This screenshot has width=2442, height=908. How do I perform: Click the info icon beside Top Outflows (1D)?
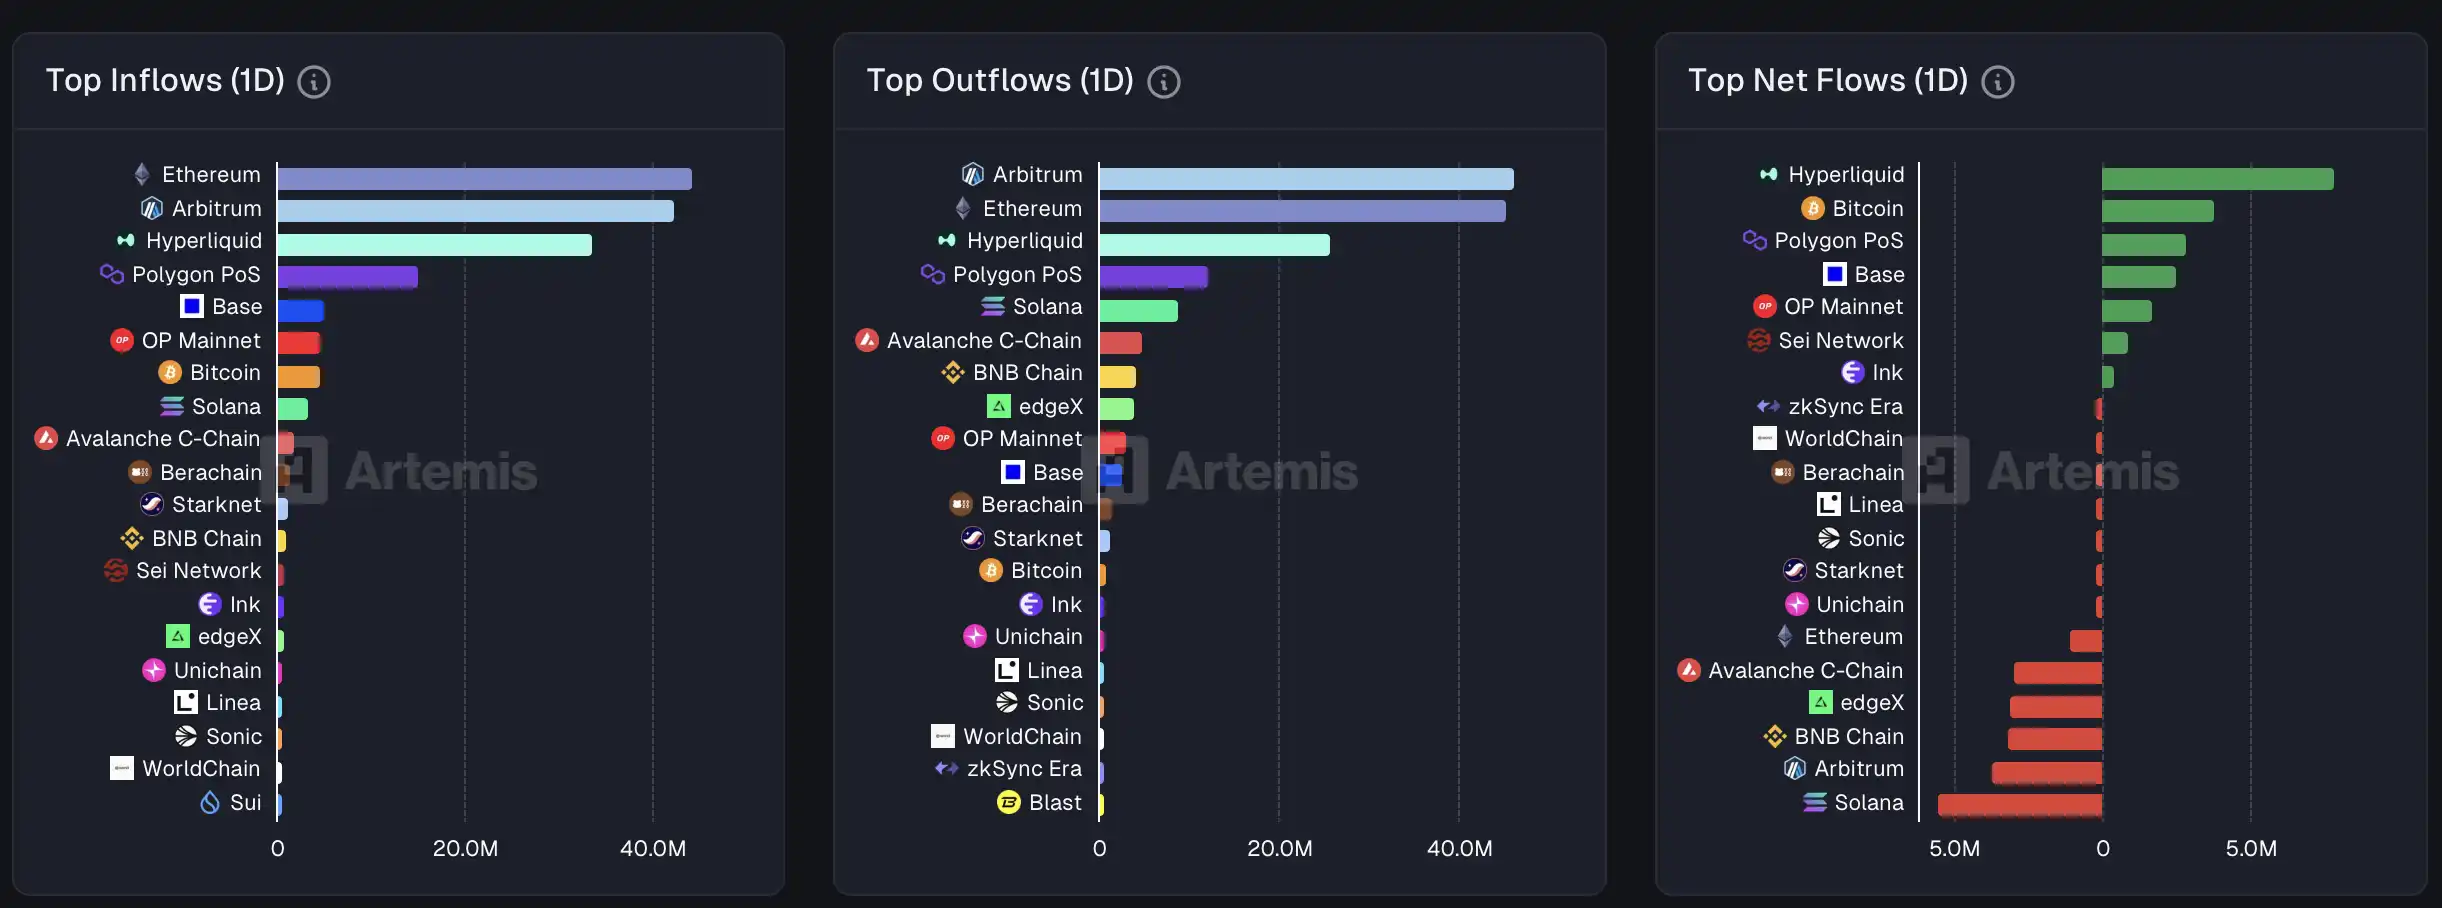tap(1163, 82)
